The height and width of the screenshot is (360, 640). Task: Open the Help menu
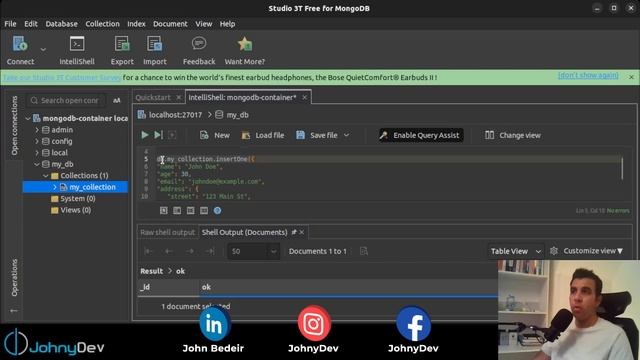227,24
